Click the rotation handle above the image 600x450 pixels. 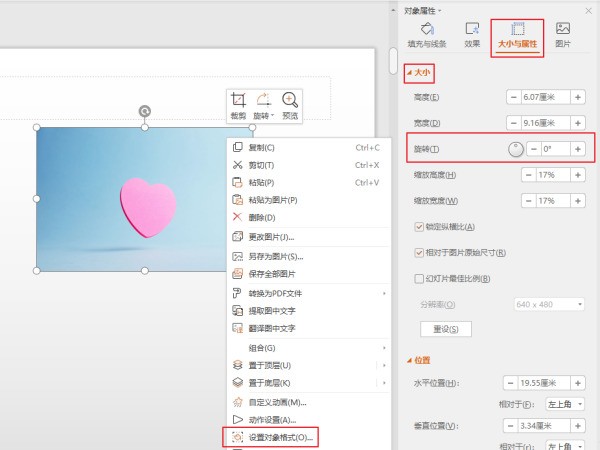pyautogui.click(x=145, y=111)
